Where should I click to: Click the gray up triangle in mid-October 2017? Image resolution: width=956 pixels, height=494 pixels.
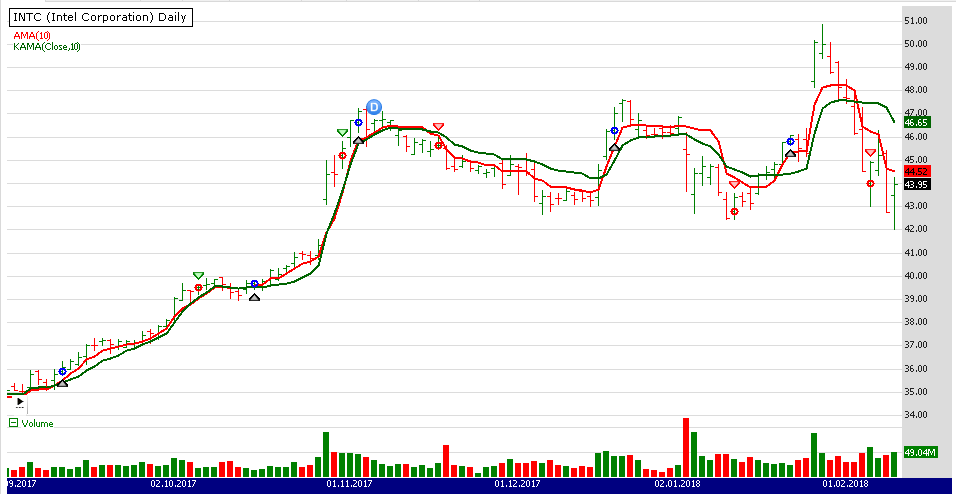click(x=254, y=297)
